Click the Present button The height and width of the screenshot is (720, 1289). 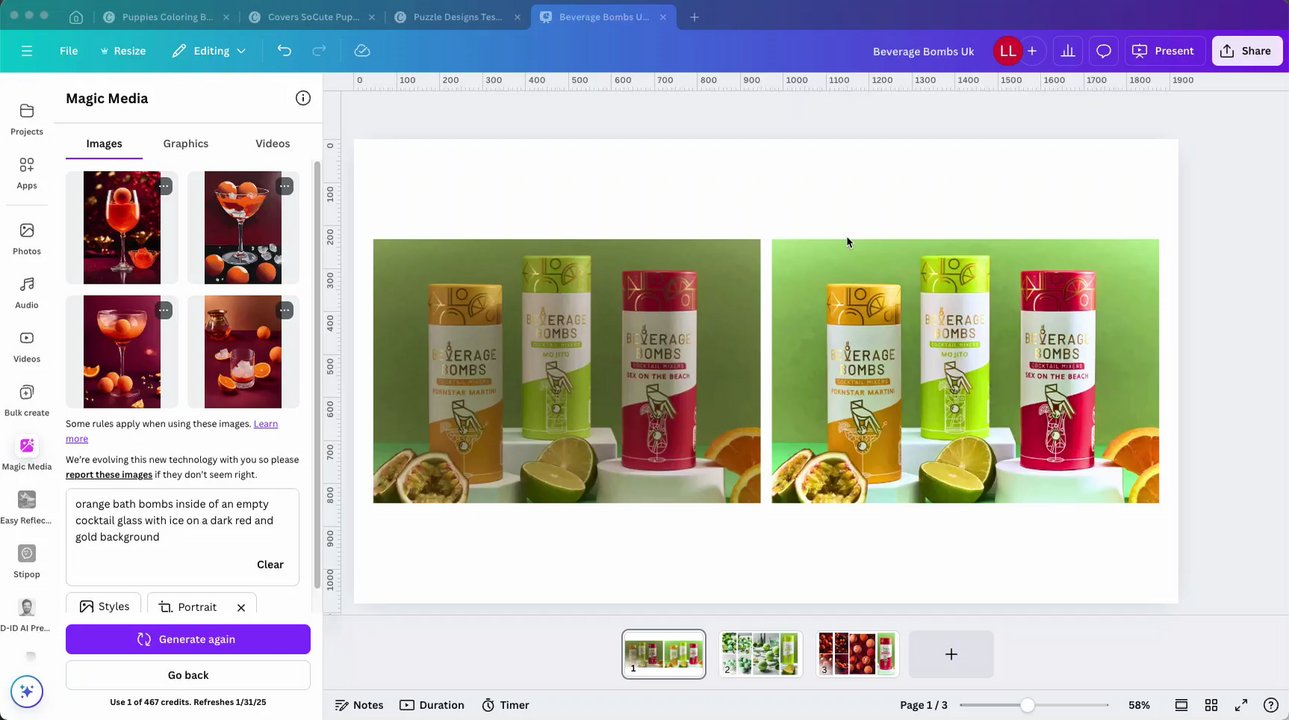click(1165, 51)
